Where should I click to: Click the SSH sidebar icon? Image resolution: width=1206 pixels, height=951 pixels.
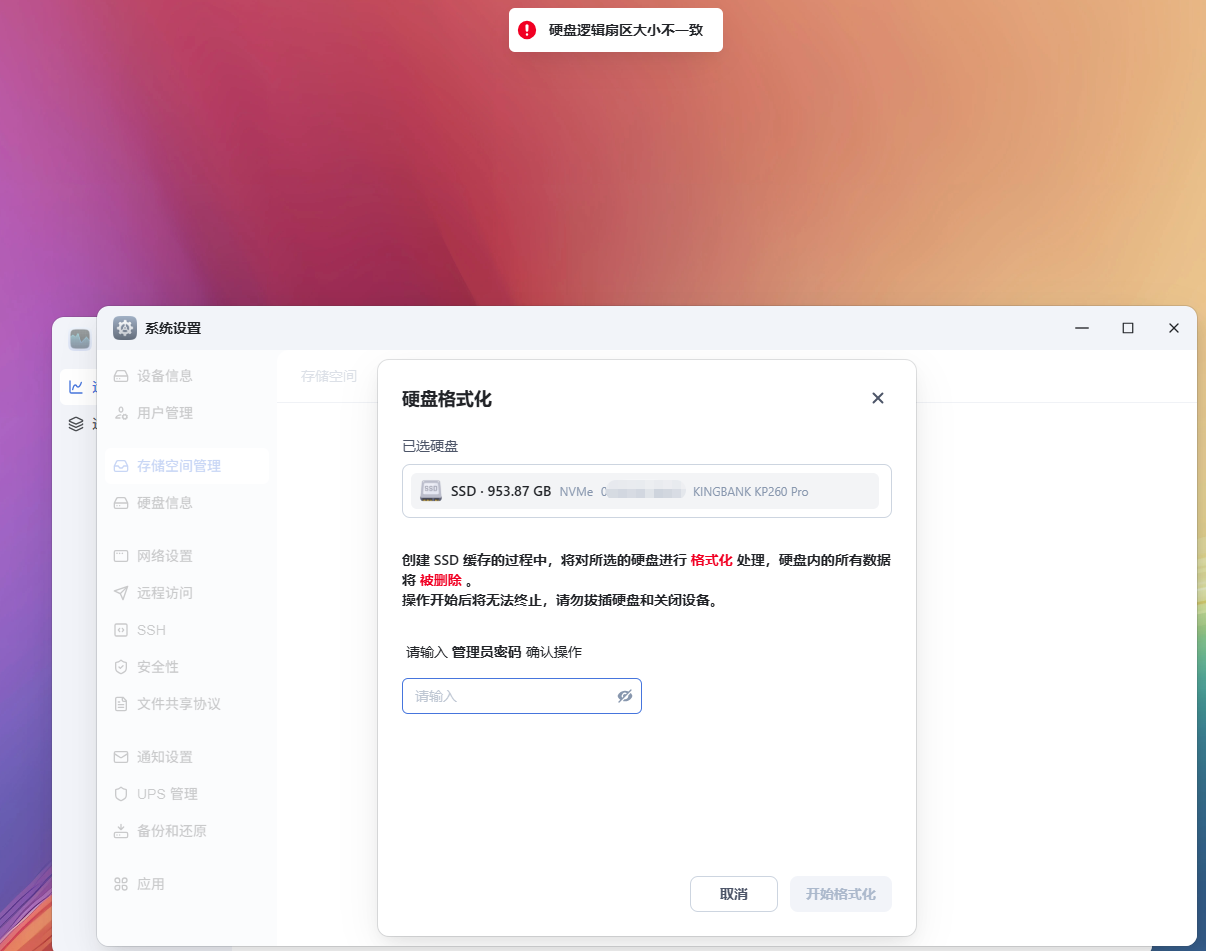(121, 630)
